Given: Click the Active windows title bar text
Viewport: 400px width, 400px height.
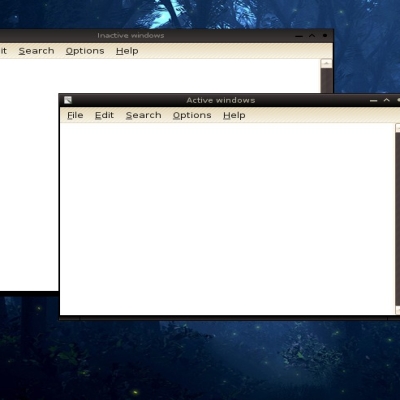Looking at the screenshot, I should pyautogui.click(x=221, y=100).
